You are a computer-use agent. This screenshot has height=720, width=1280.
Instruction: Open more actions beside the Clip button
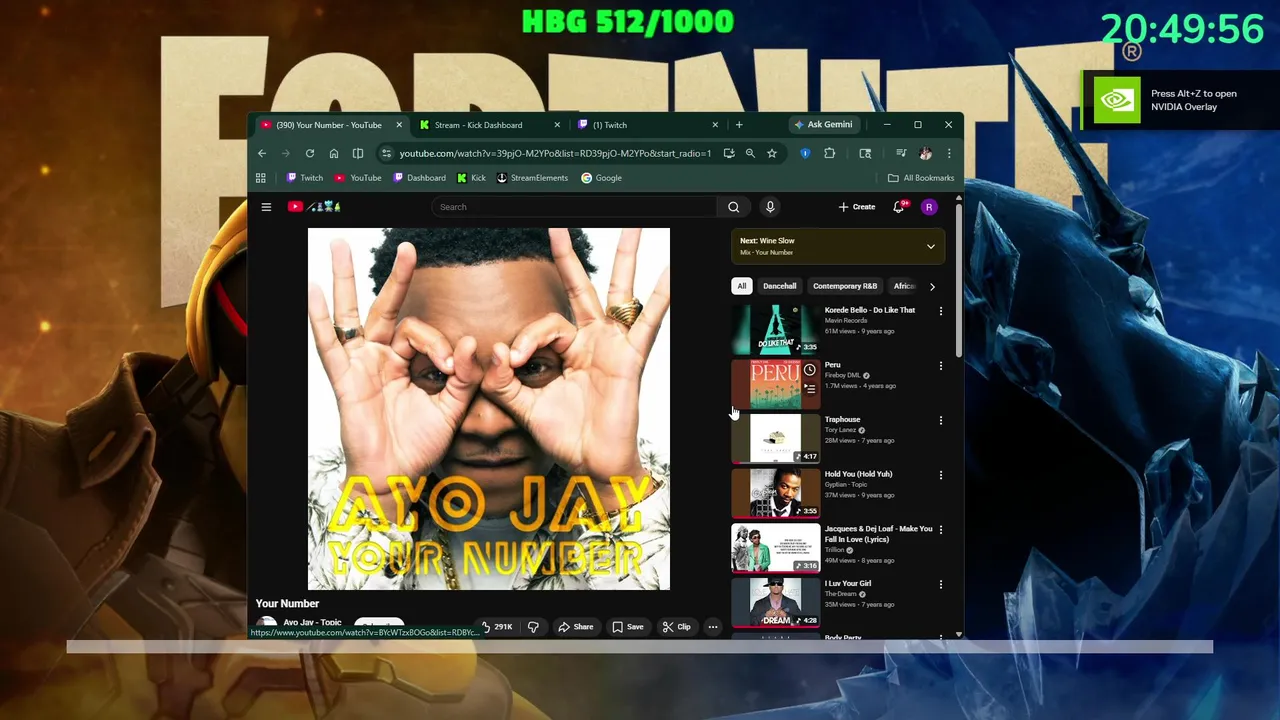(713, 627)
